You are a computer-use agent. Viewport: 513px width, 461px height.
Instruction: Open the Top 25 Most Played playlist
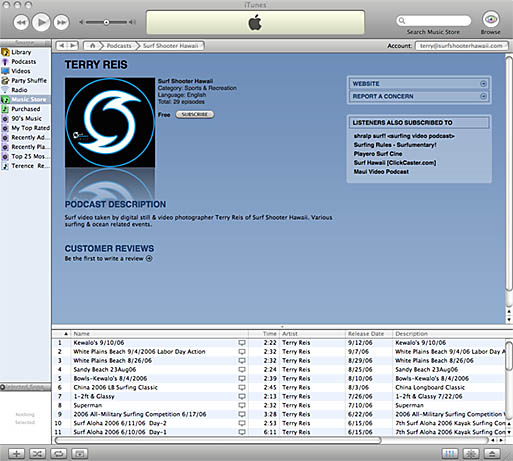[x=25, y=156]
